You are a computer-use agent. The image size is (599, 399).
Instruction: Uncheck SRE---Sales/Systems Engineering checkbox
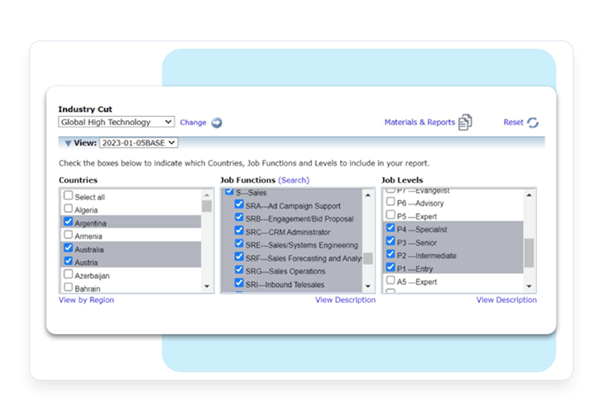[x=239, y=243]
